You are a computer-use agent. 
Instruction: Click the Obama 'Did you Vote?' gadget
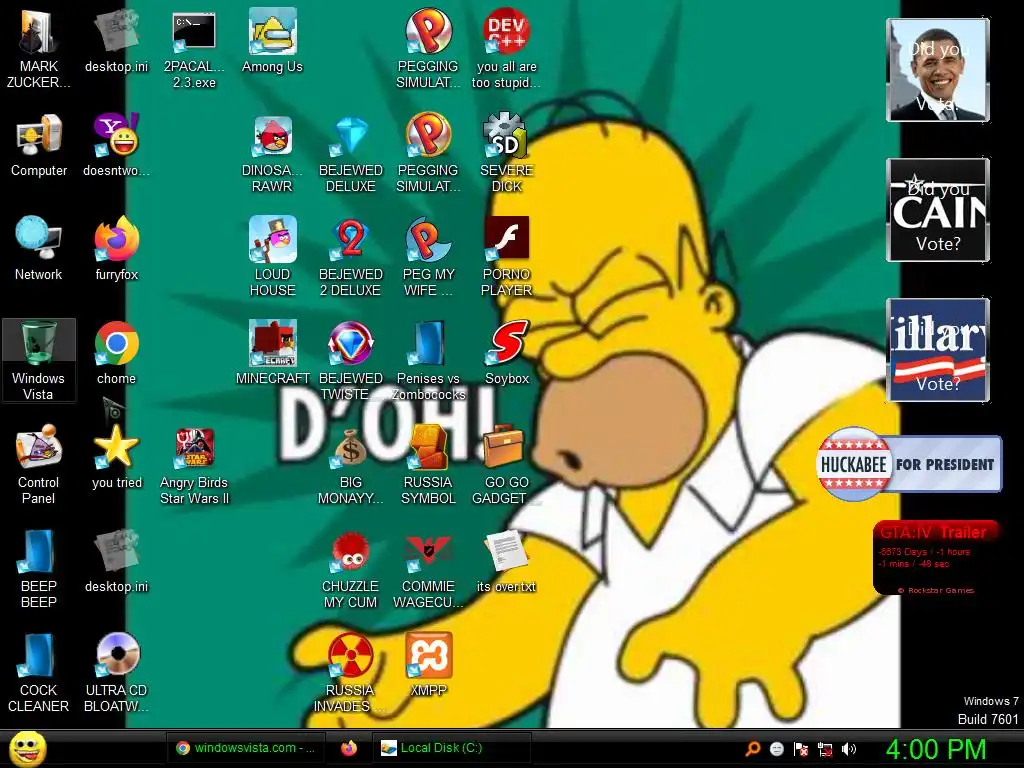(x=938, y=70)
